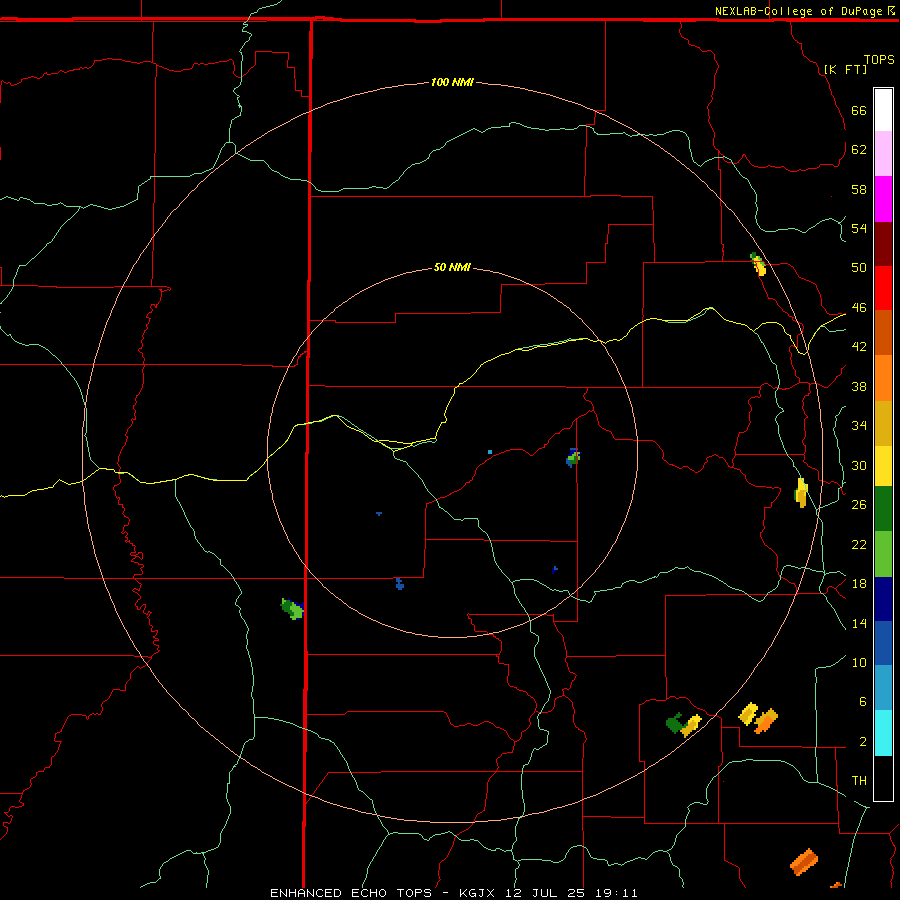Click the '12 JUL 25 19:11' timestamp
900x900 pixels.
[571, 893]
